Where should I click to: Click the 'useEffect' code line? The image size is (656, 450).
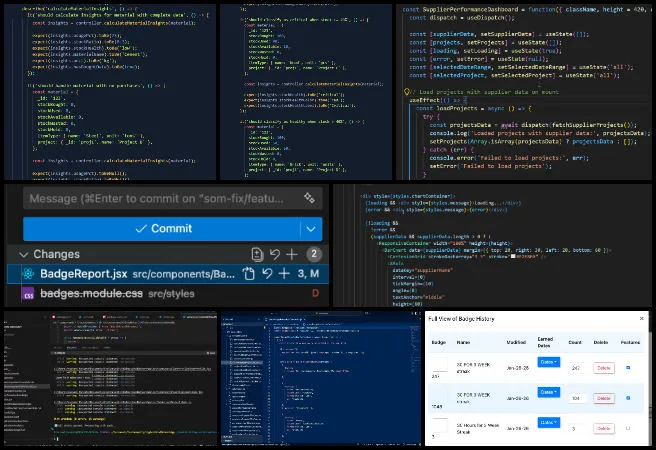click(x=438, y=100)
